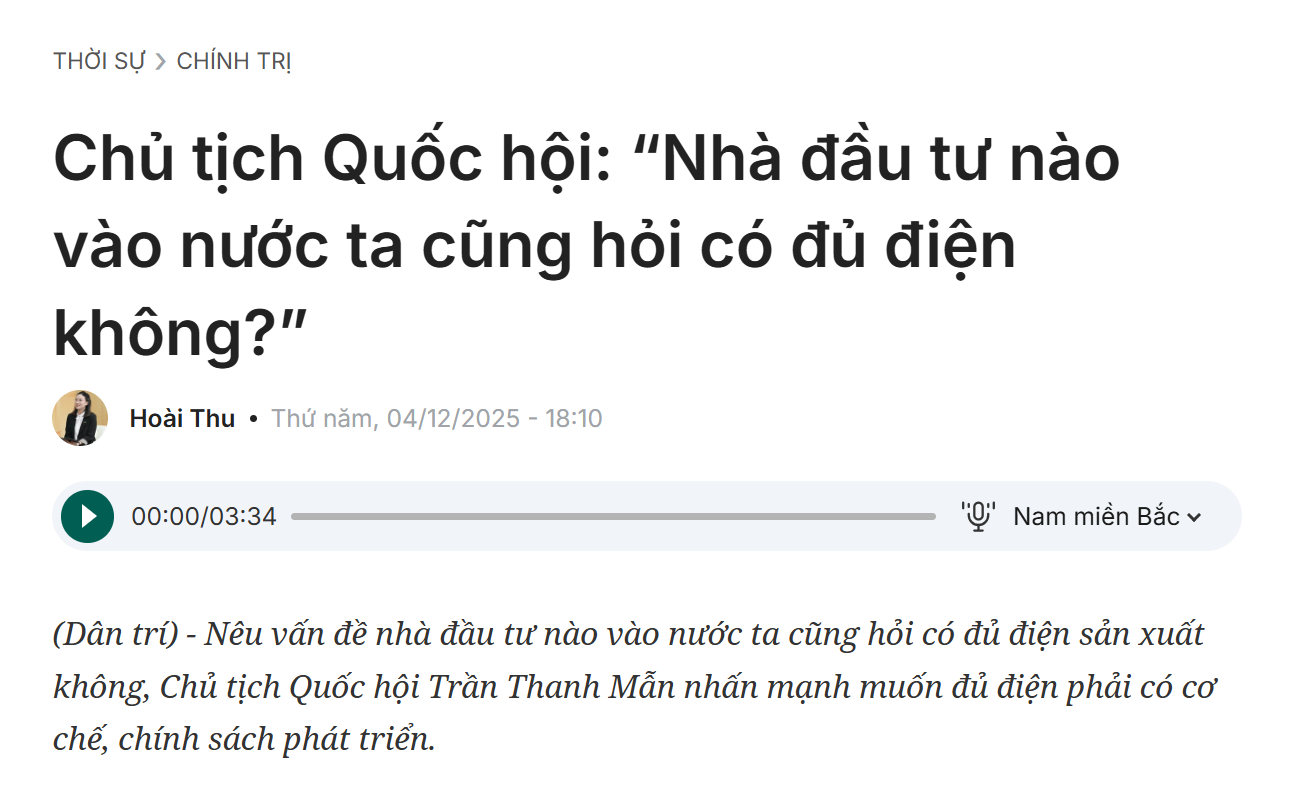Expand the down chevron beside Nam miền Bắc
The image size is (1315, 799).
(x=1193, y=517)
